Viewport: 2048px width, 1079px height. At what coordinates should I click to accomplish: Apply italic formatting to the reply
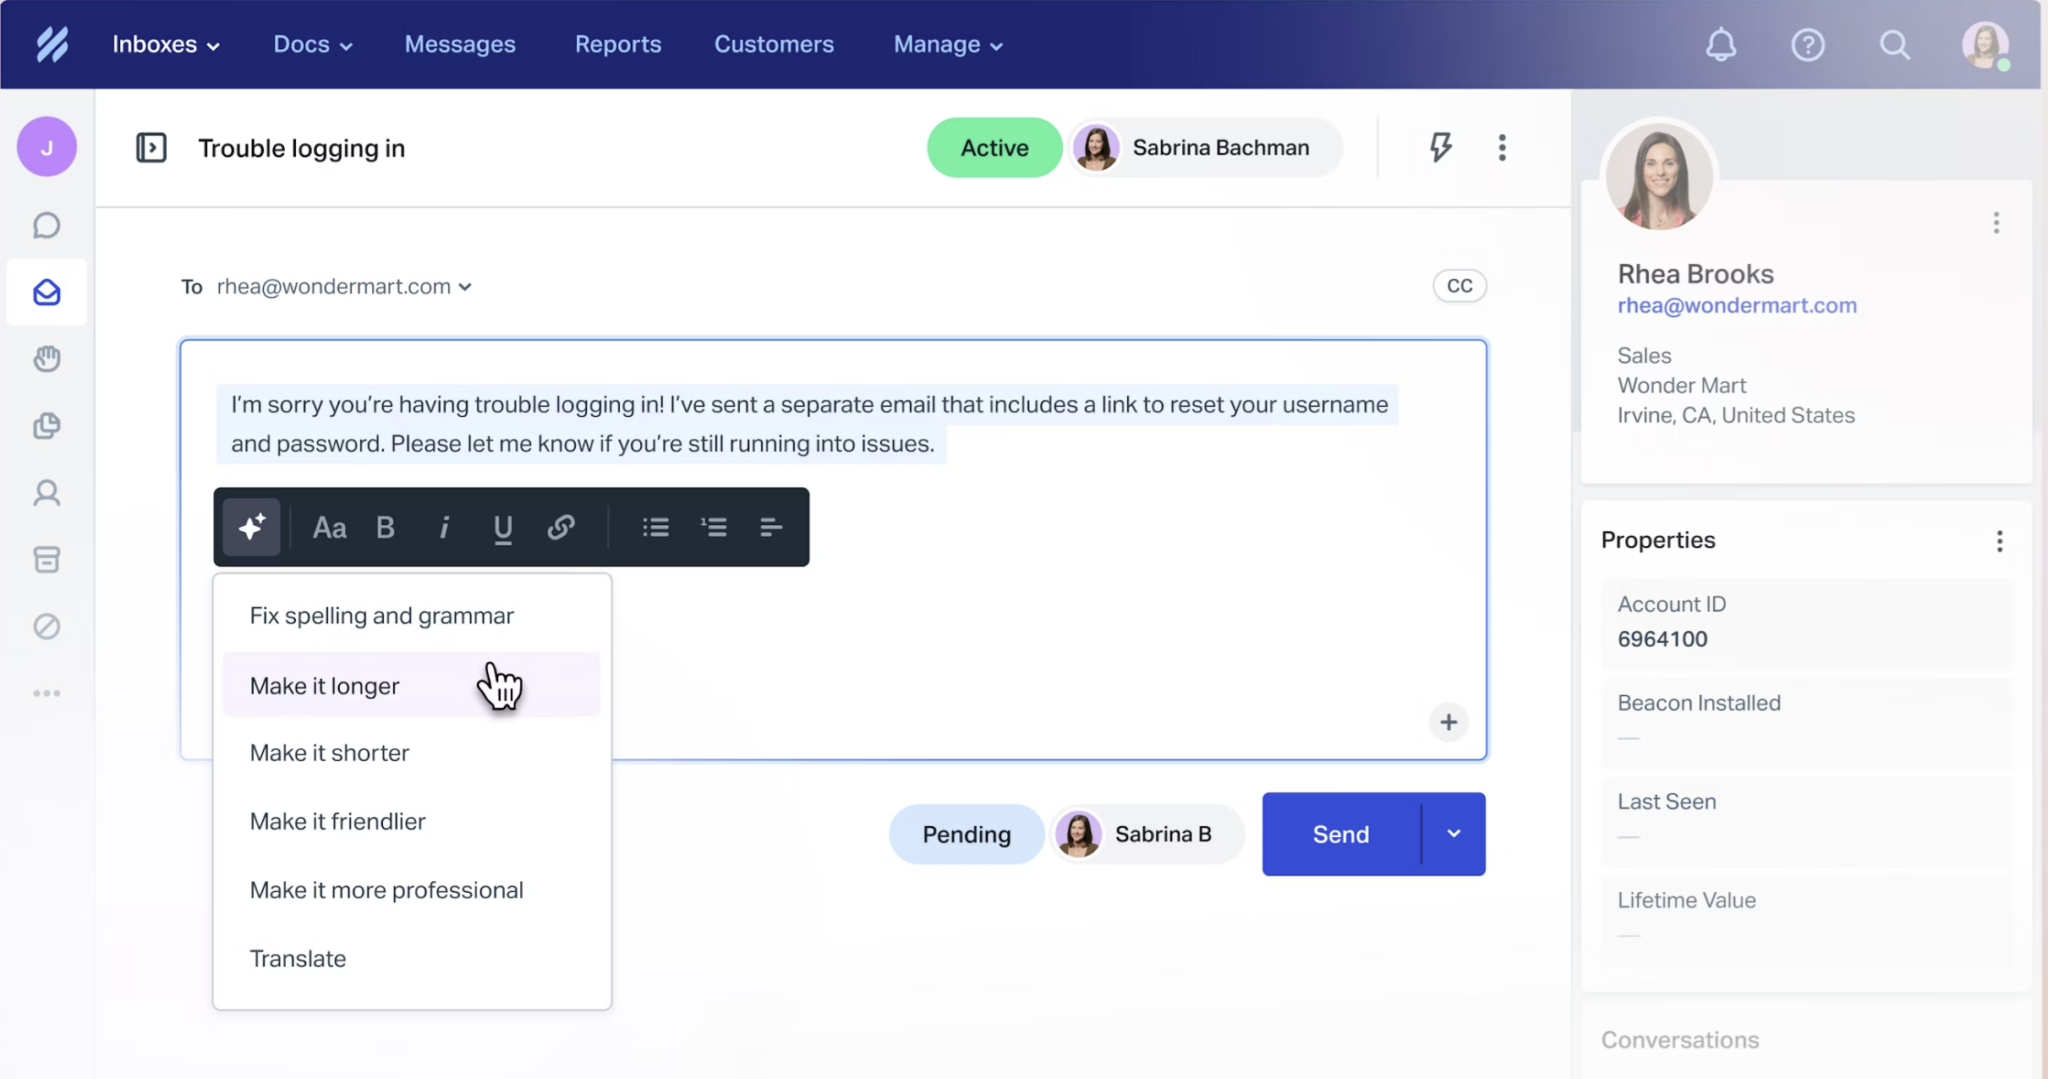(x=444, y=527)
